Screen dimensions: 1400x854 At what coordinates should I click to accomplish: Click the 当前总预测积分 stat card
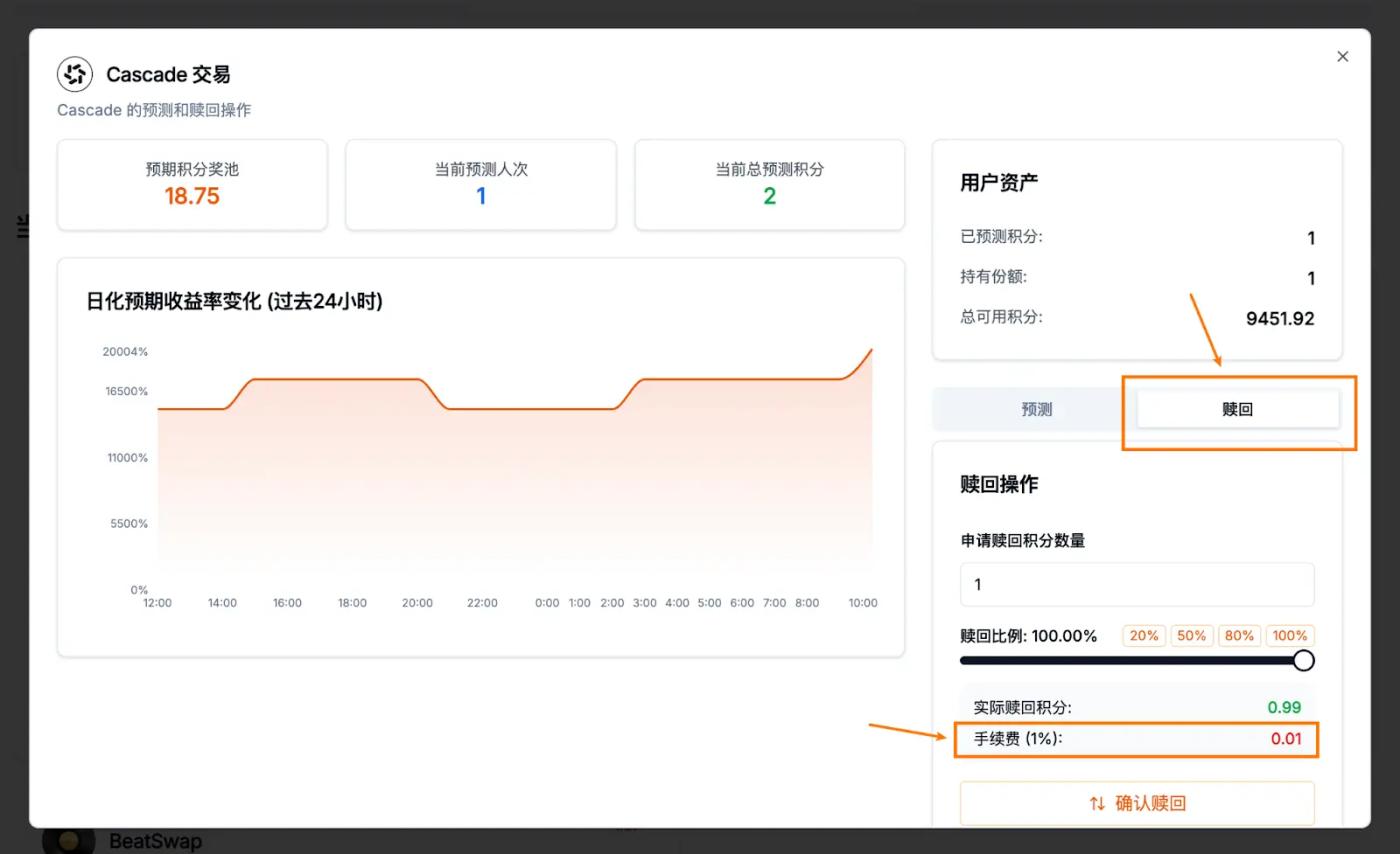(769, 185)
